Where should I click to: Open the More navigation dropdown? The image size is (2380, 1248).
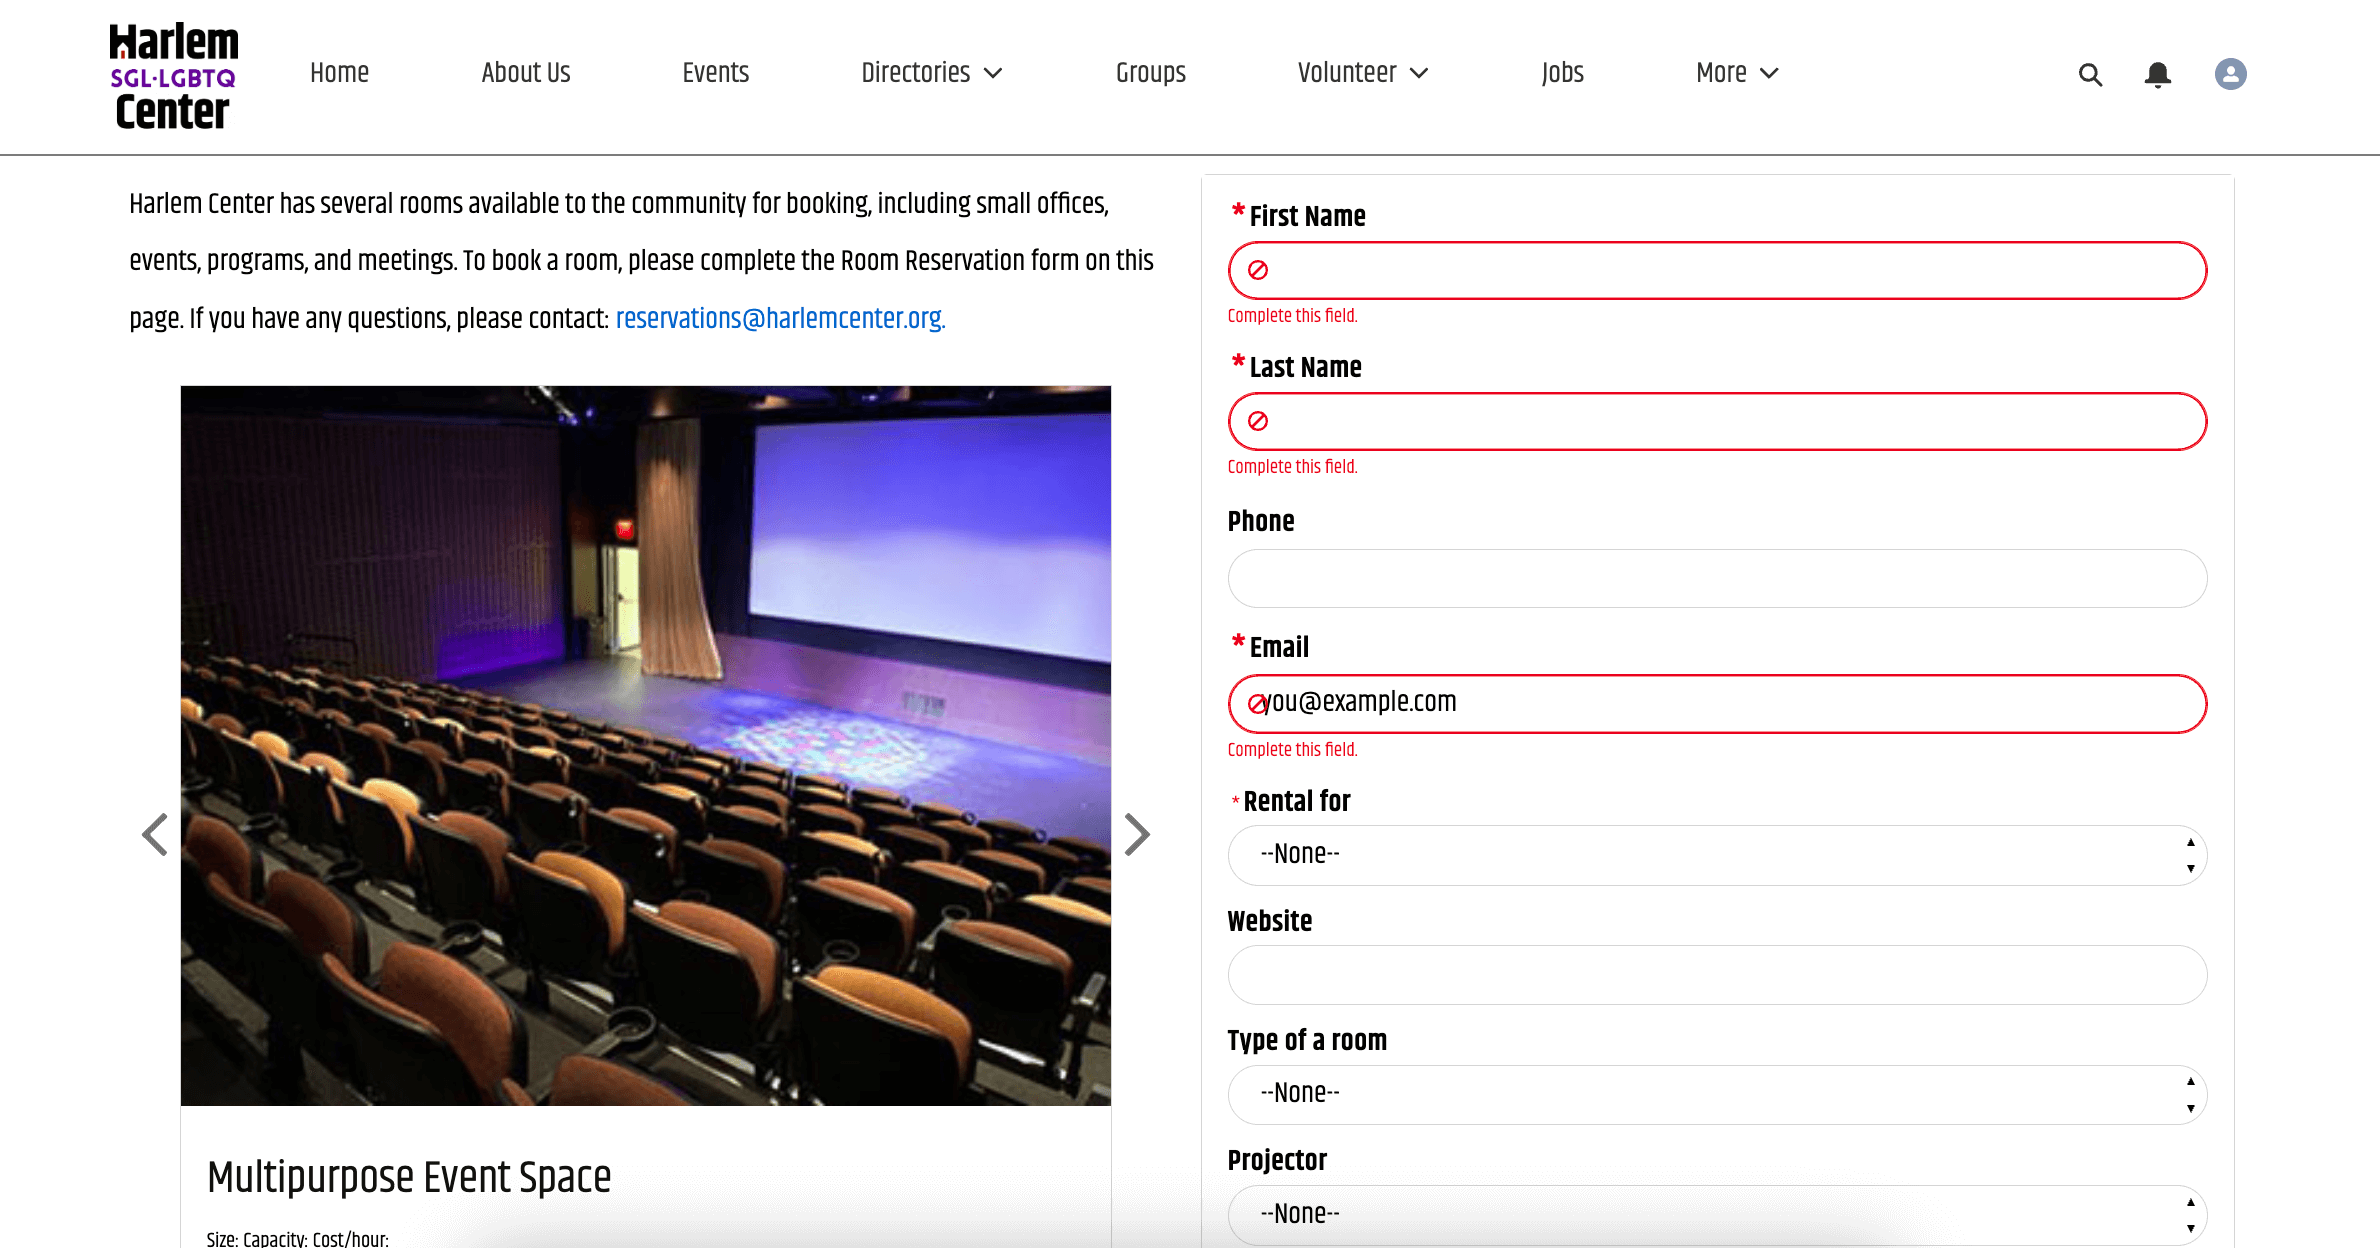[x=1737, y=73]
